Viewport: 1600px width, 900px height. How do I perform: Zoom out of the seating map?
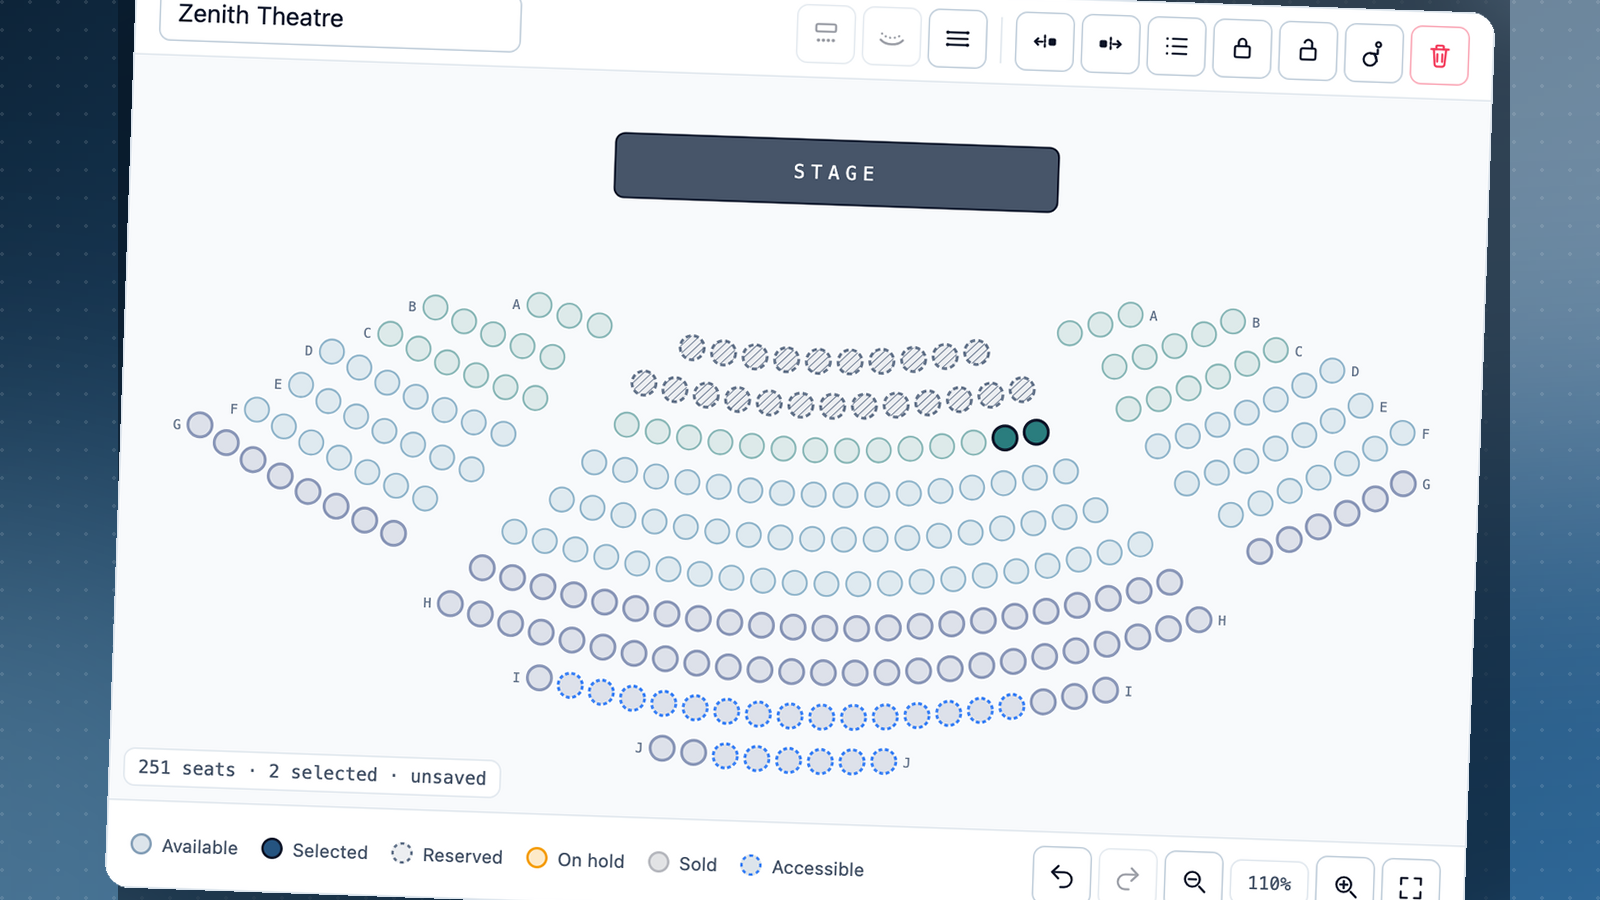[1194, 882]
